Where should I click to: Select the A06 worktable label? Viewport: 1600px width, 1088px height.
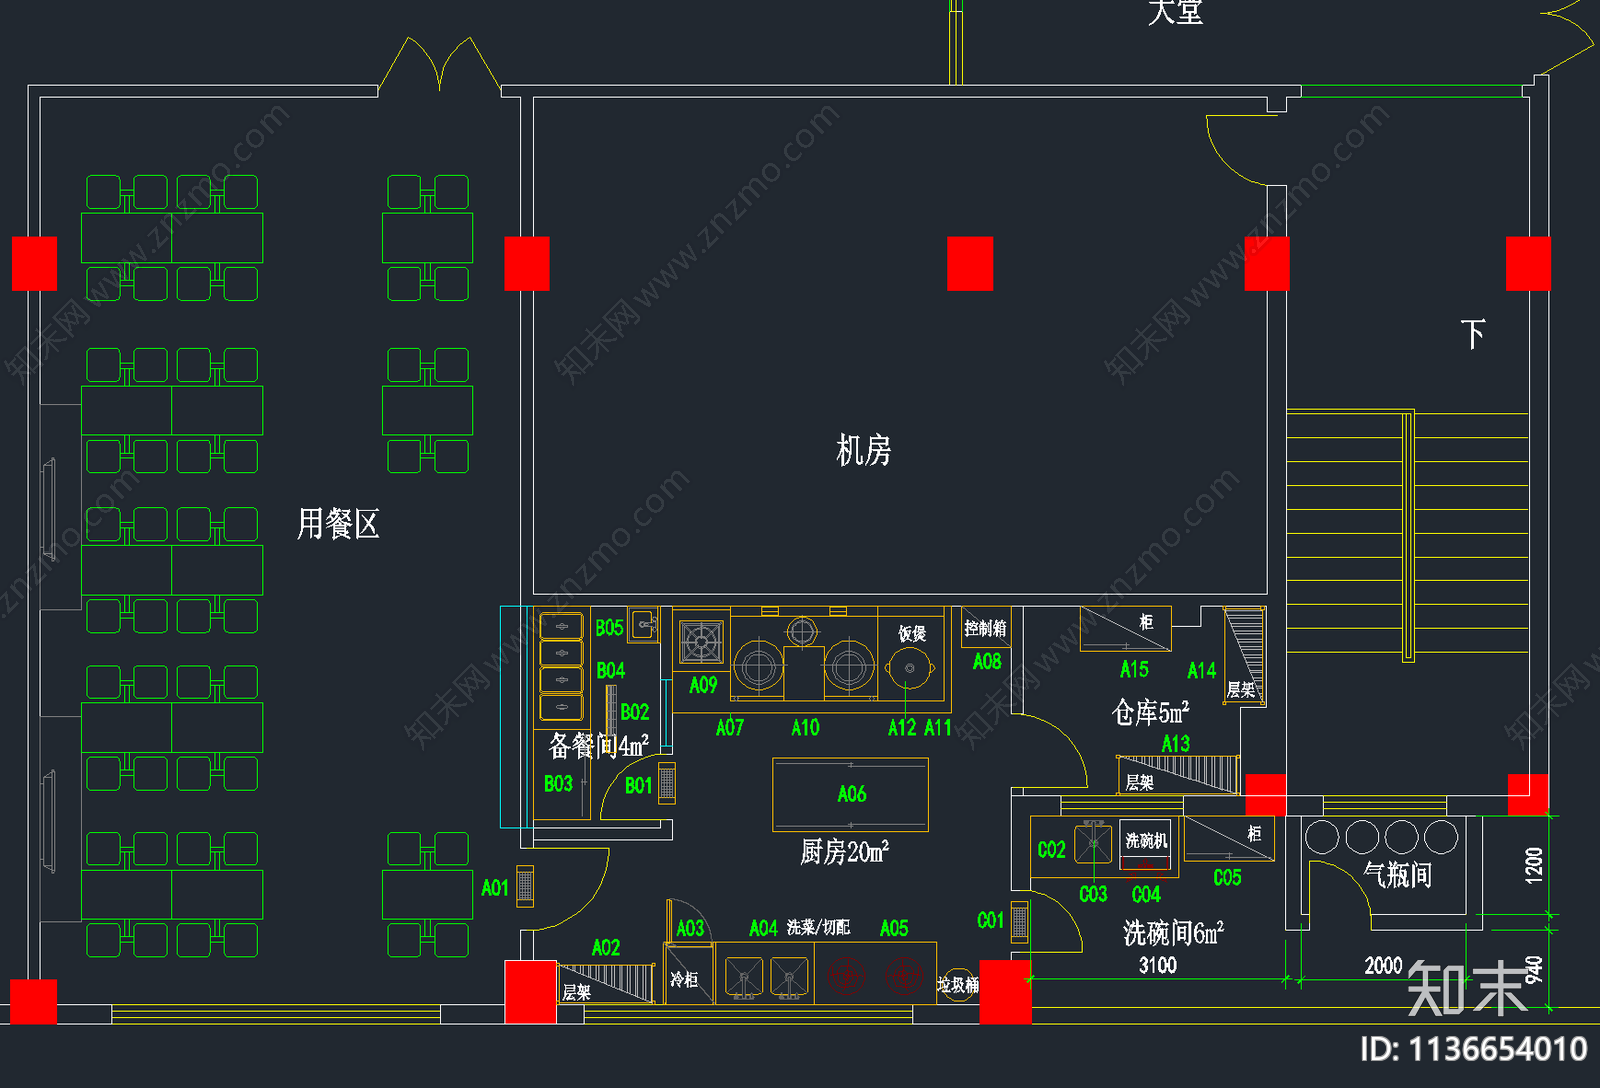(x=852, y=794)
